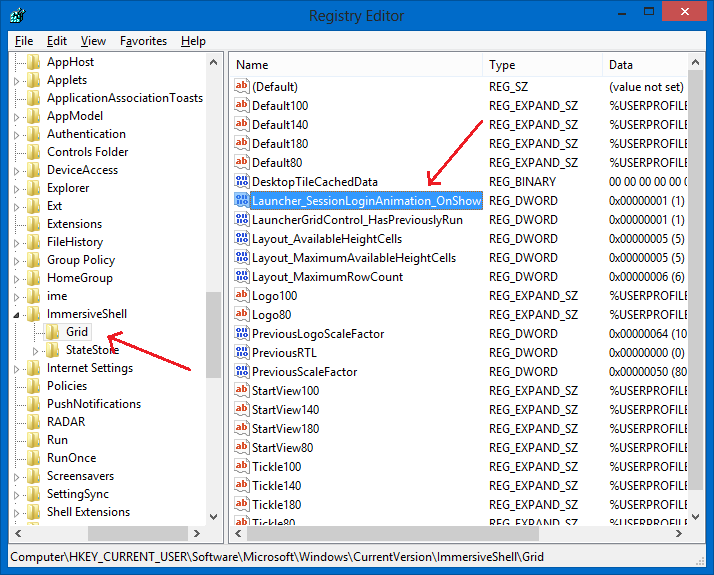The width and height of the screenshot is (714, 575).
Task: Click the DWORD icon beside Layout_MaximumRowCount
Action: coord(241,276)
